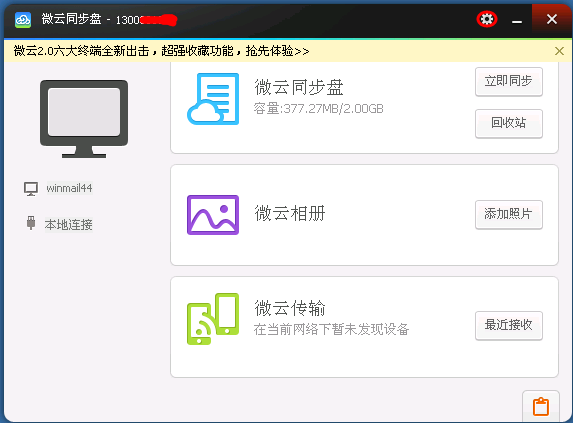Click the small monitor icon beside winmail44
Image resolution: width=573 pixels, height=423 pixels.
[x=31, y=189]
